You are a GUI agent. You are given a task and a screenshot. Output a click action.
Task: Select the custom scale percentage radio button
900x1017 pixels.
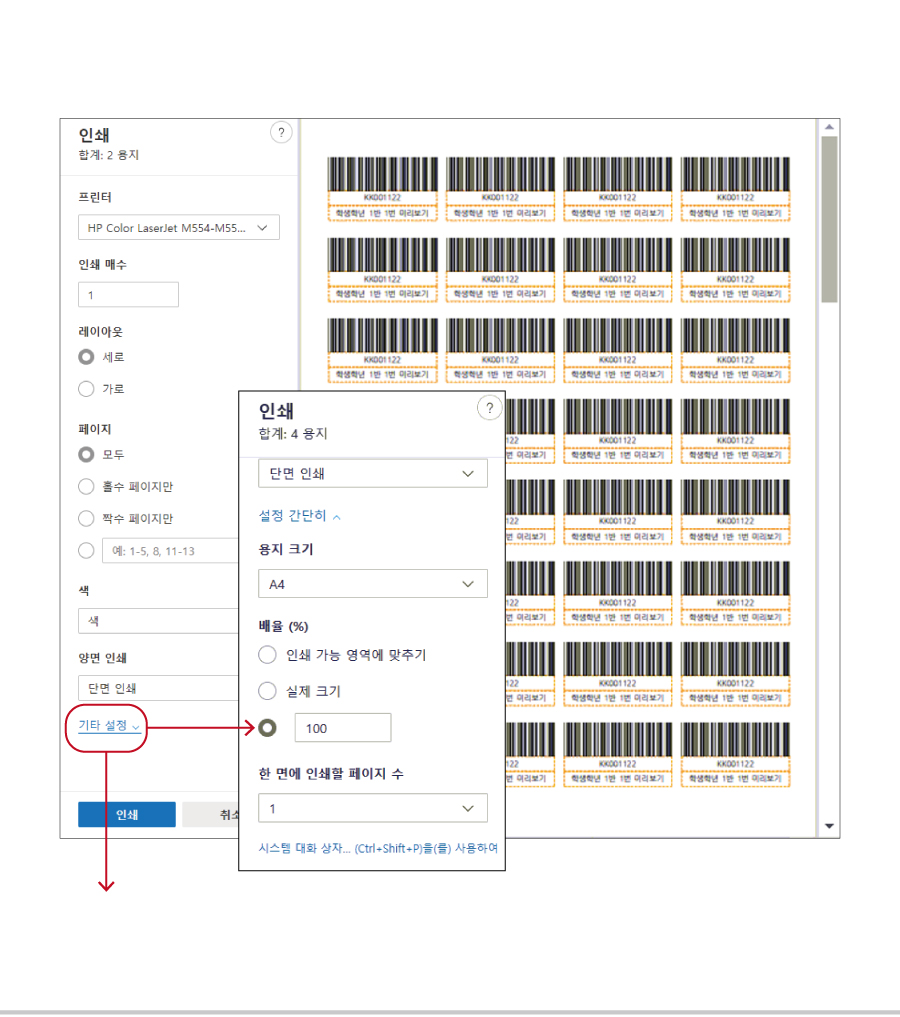pos(267,728)
